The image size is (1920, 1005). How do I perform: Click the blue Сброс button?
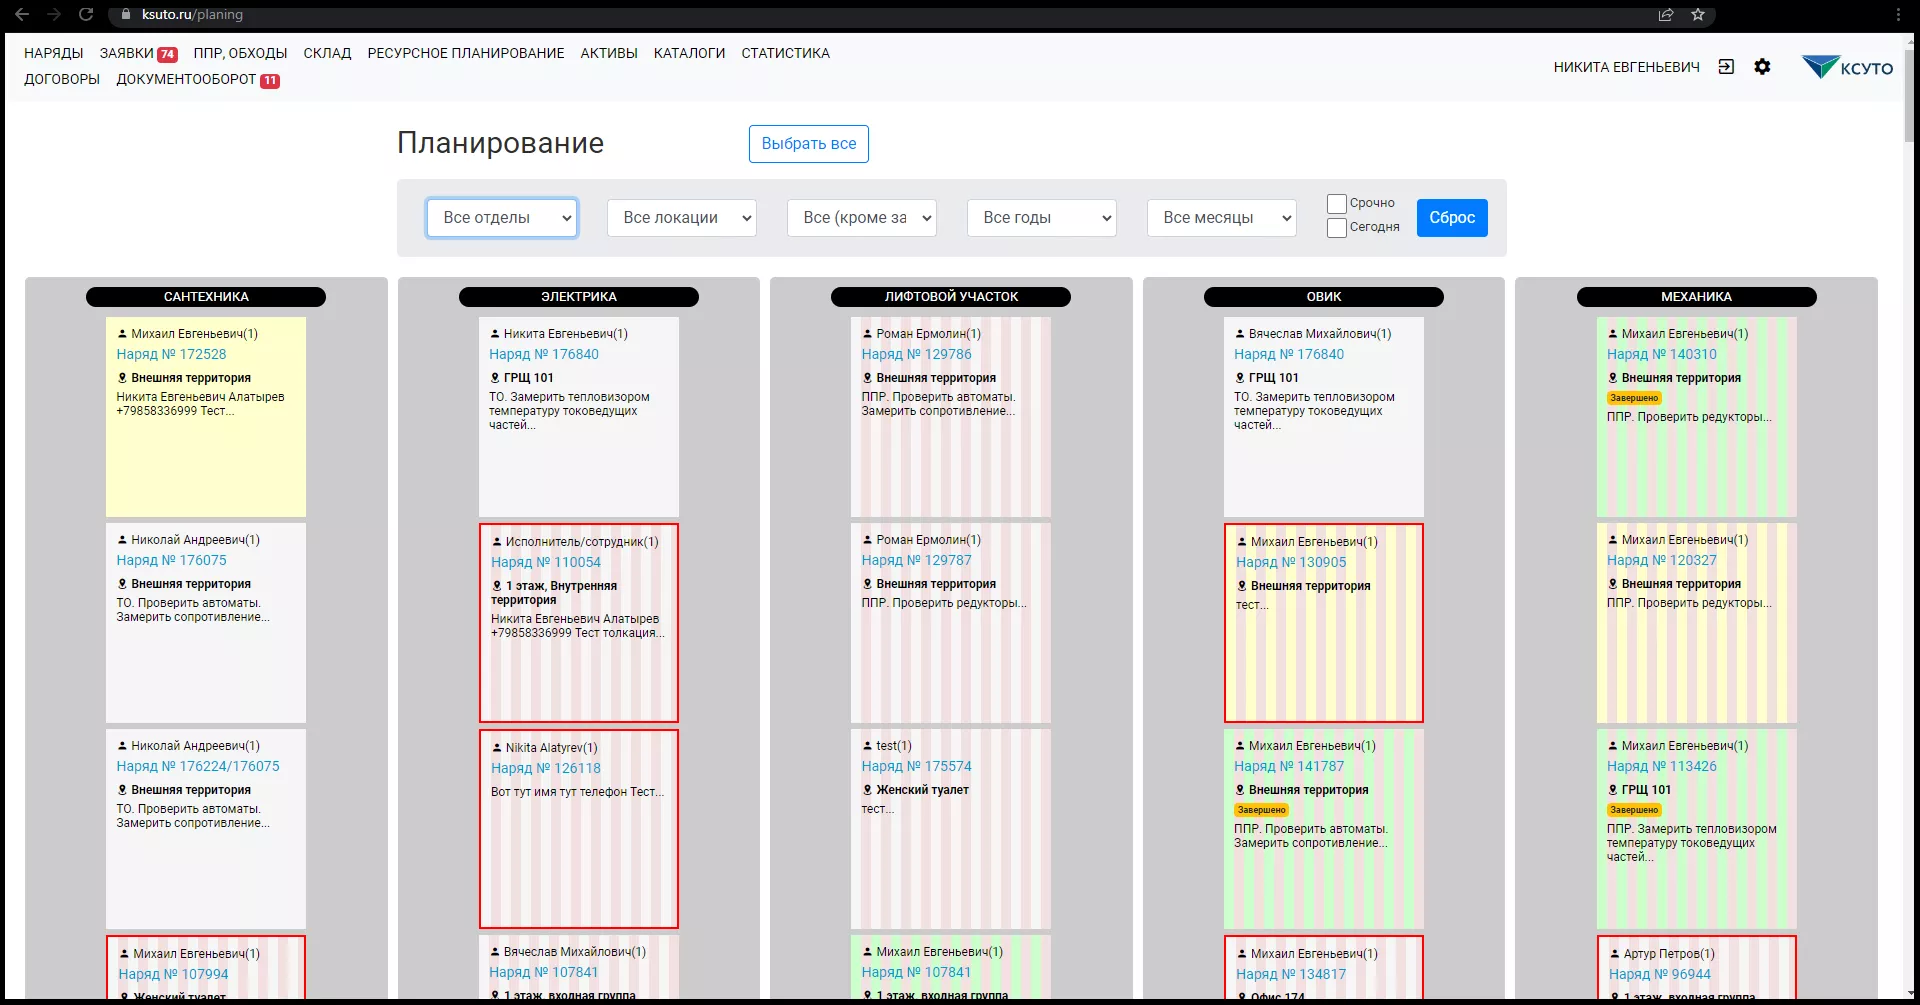pos(1451,218)
